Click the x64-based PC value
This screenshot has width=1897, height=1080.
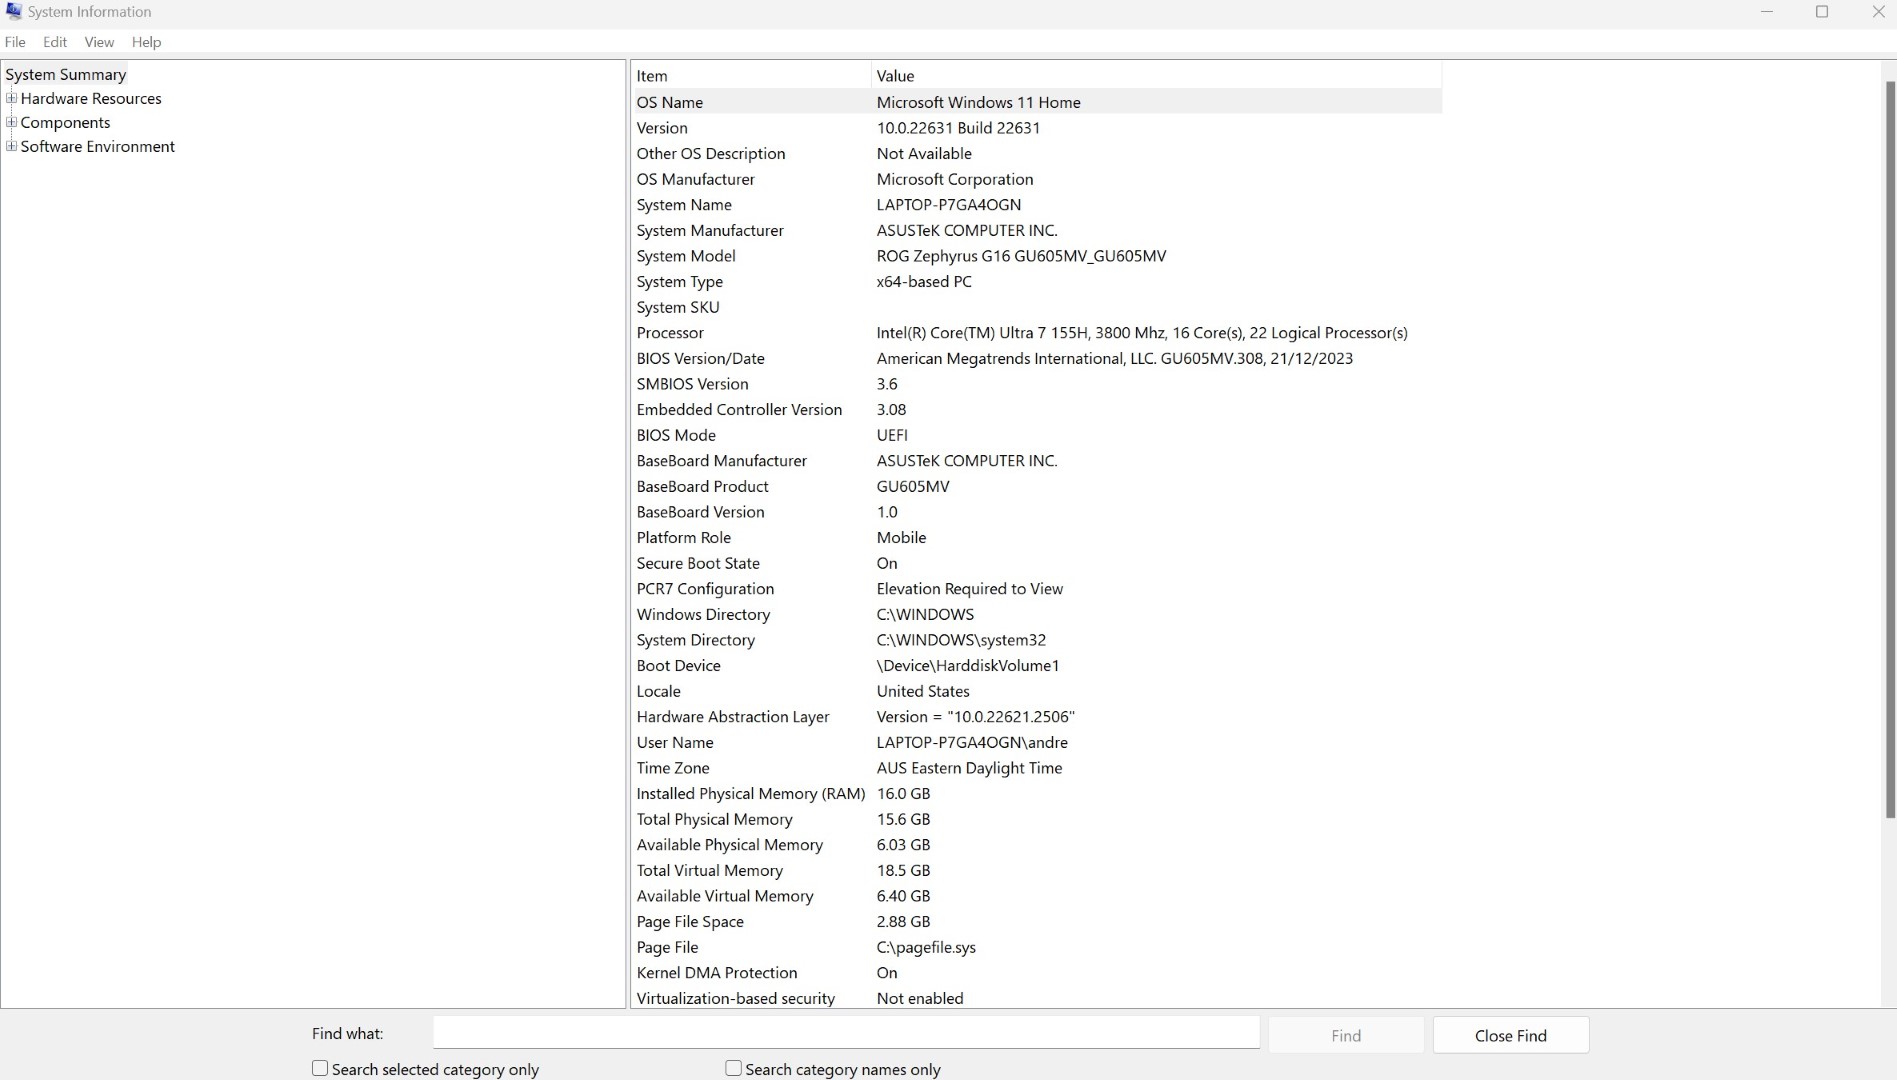[x=924, y=282]
